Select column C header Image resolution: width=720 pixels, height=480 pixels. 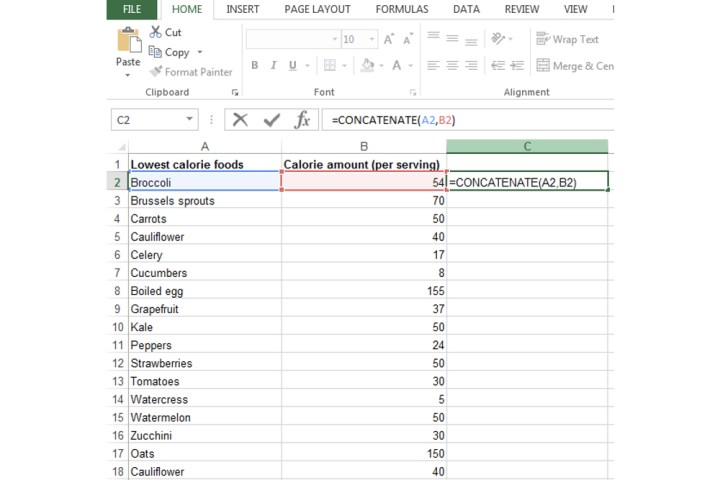527,147
